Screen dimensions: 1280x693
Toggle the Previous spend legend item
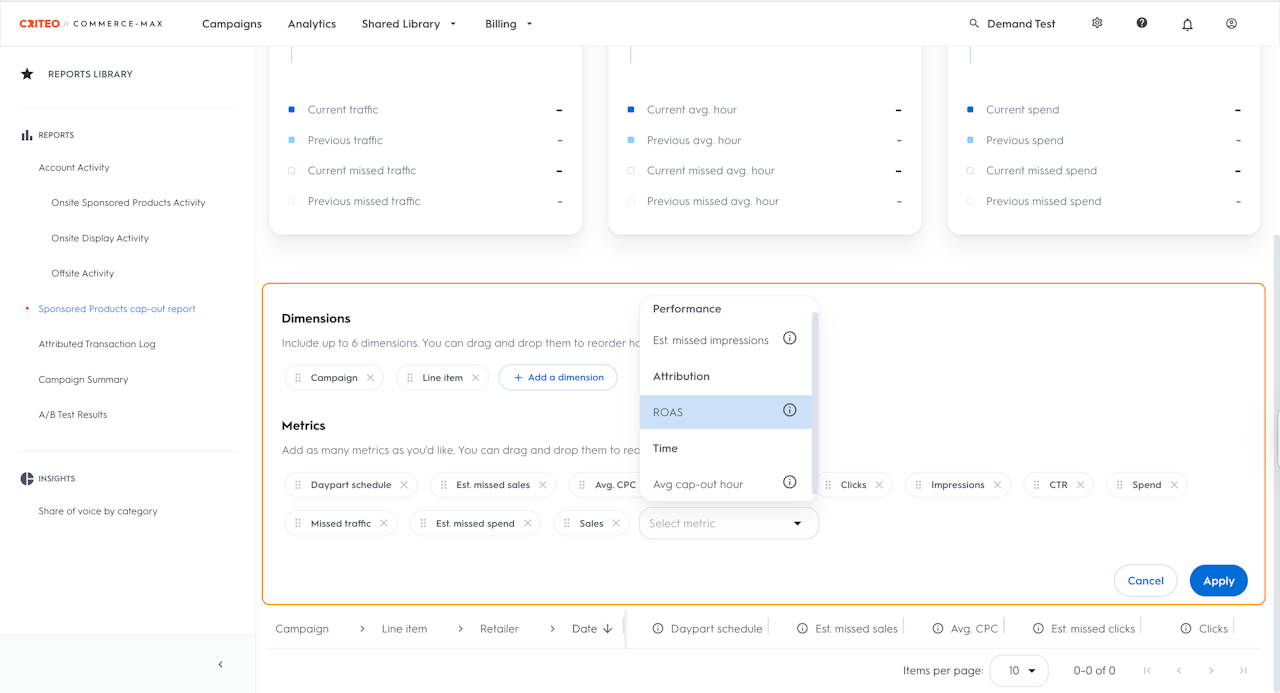[x=1024, y=141]
